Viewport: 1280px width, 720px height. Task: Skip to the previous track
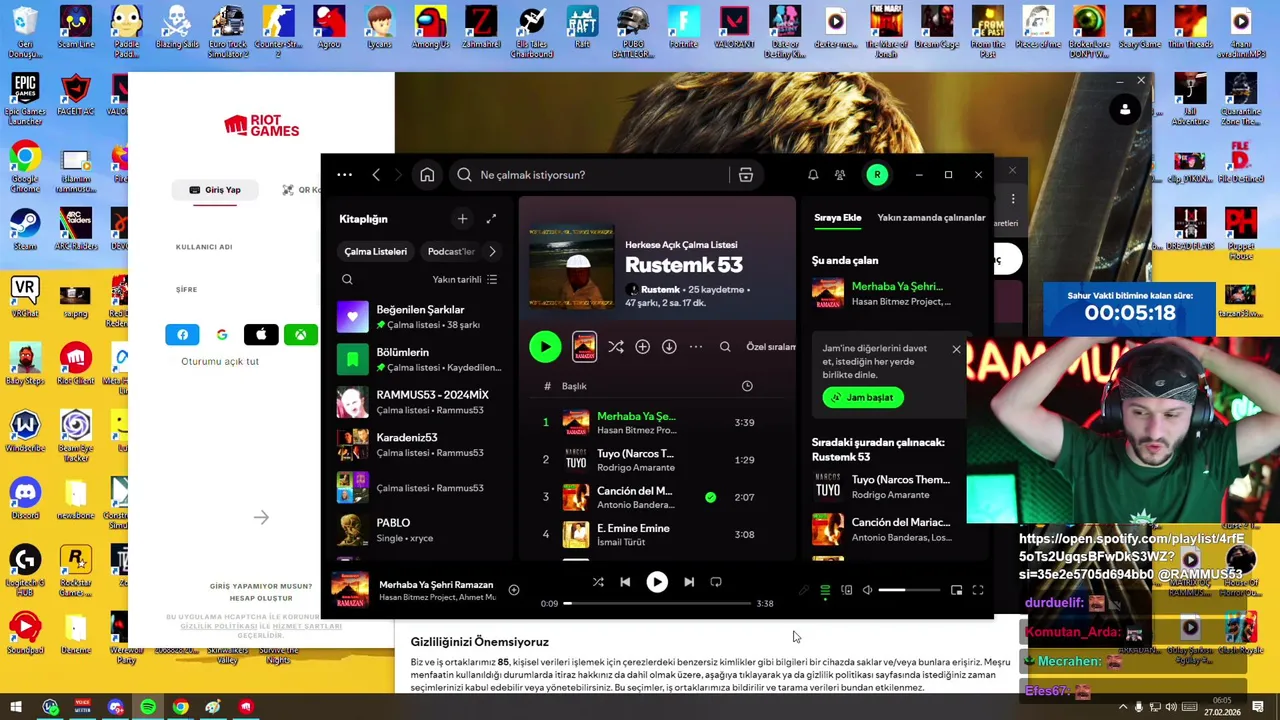click(x=625, y=582)
